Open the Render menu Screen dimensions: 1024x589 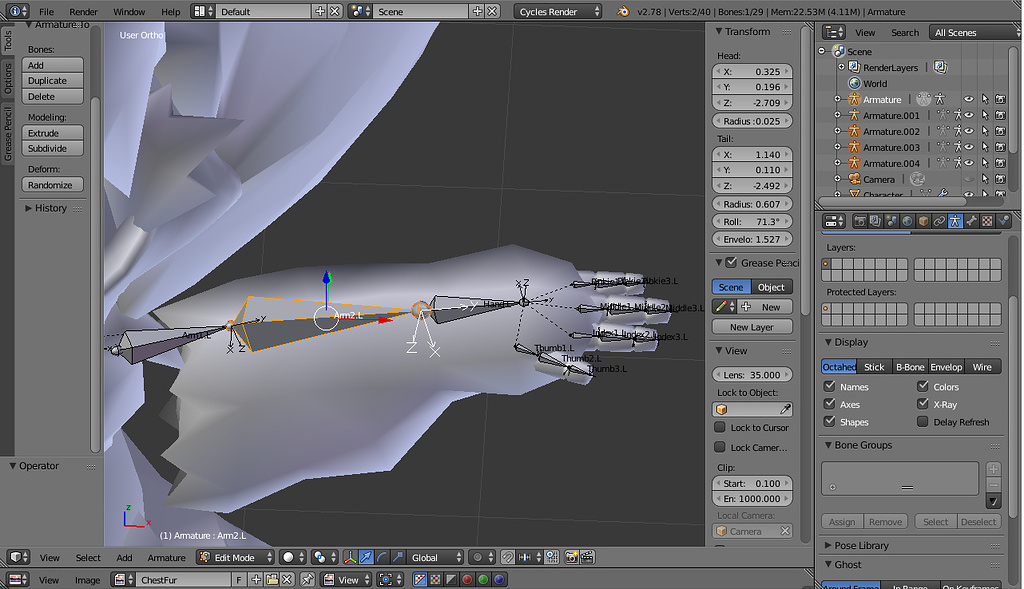[x=83, y=12]
